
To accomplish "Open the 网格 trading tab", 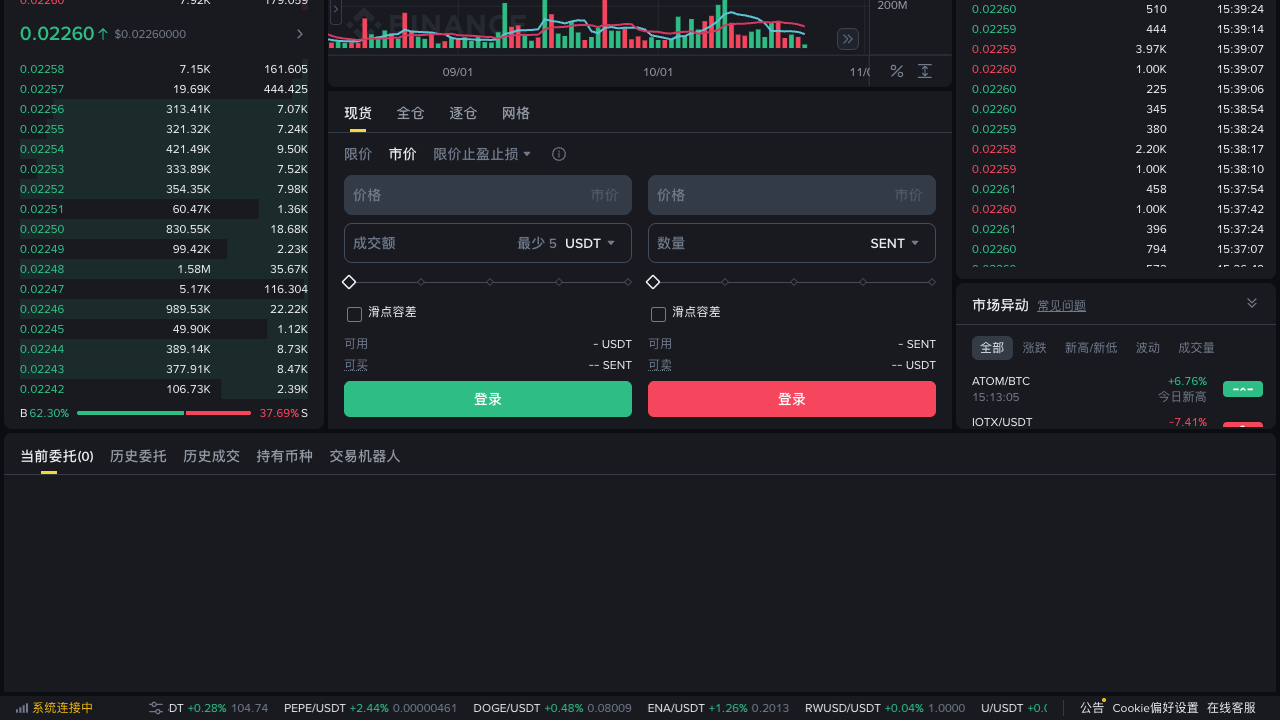I will tap(516, 114).
